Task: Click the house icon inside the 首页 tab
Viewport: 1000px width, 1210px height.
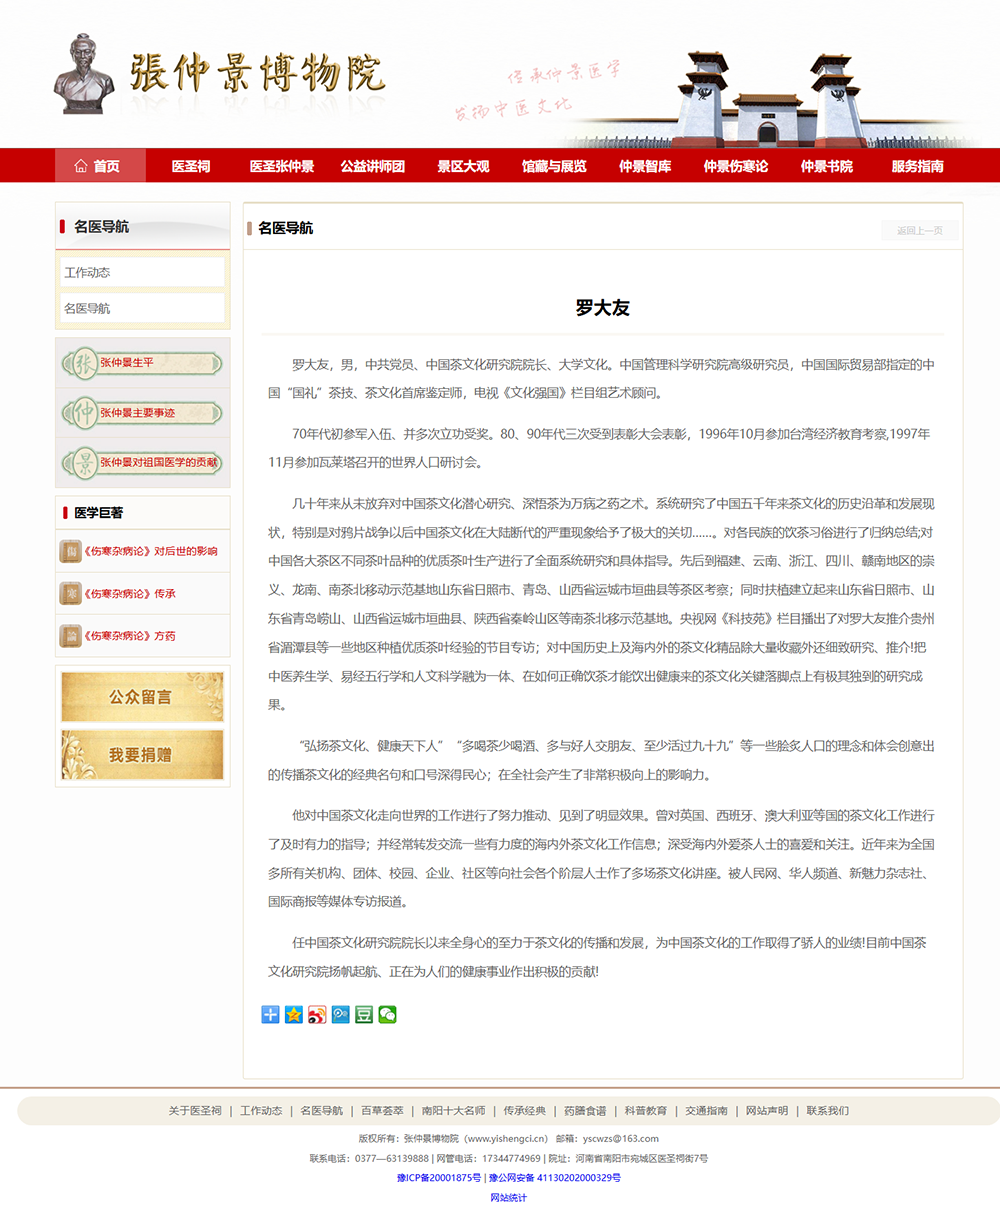Action: click(x=81, y=166)
